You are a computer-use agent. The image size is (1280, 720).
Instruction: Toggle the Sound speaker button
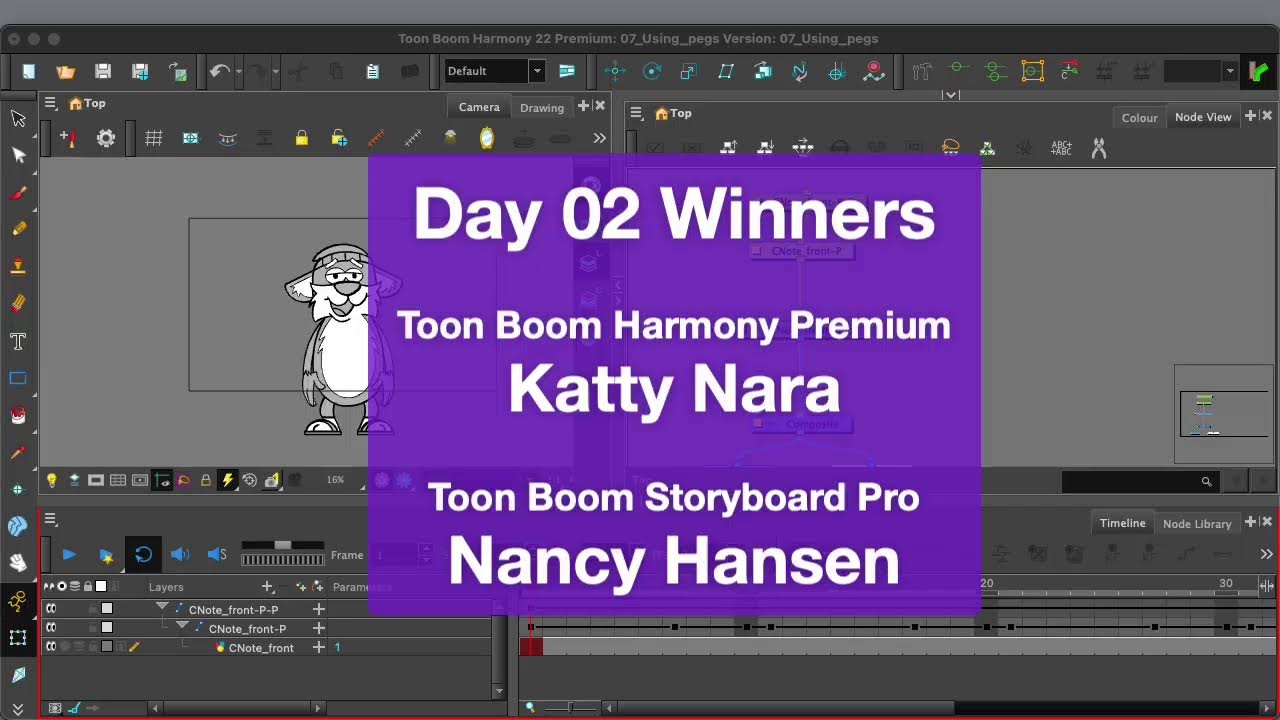click(180, 554)
